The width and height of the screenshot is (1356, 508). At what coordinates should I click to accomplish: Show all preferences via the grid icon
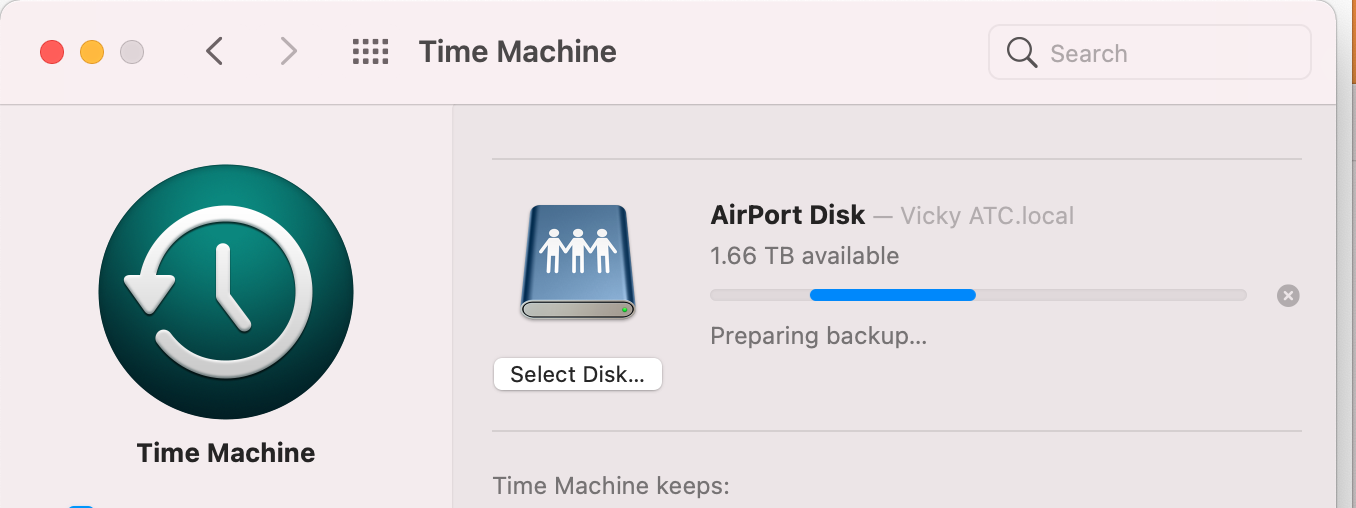pos(371,52)
